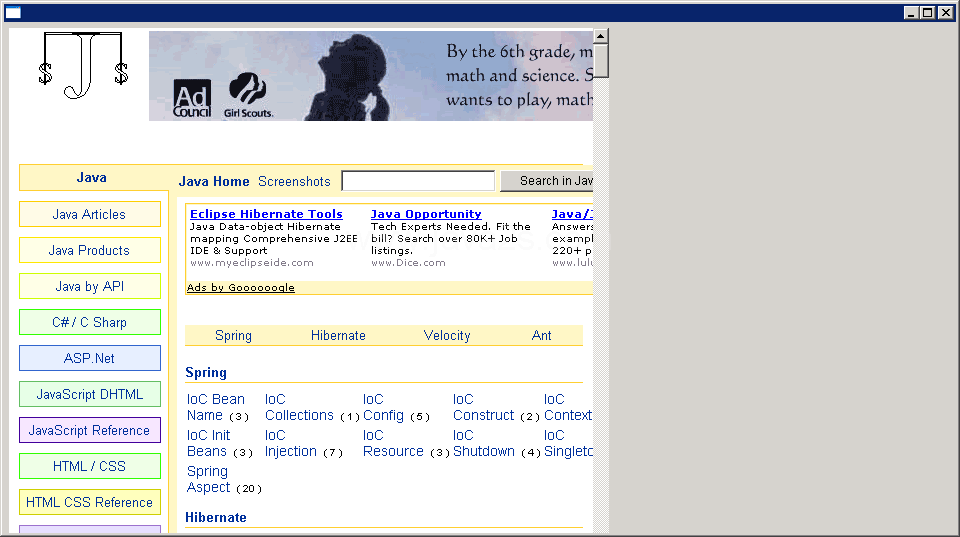Select the Ant tab
This screenshot has height=537, width=960.
(541, 336)
